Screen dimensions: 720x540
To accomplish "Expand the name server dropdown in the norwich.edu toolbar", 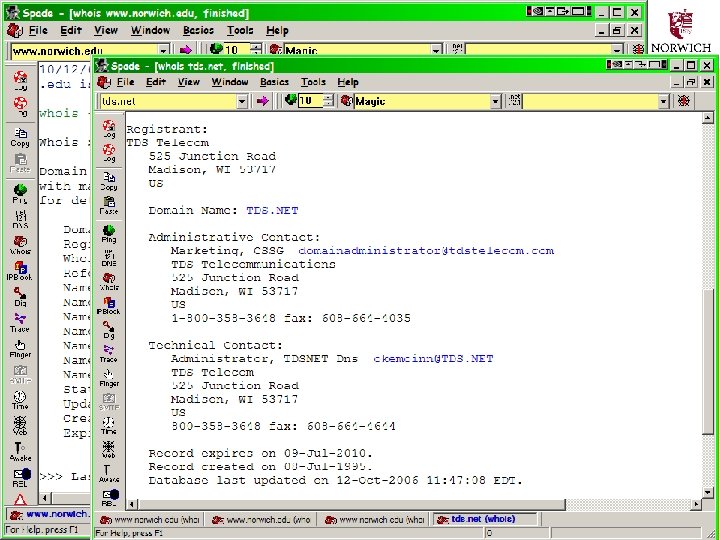I will click(617, 50).
